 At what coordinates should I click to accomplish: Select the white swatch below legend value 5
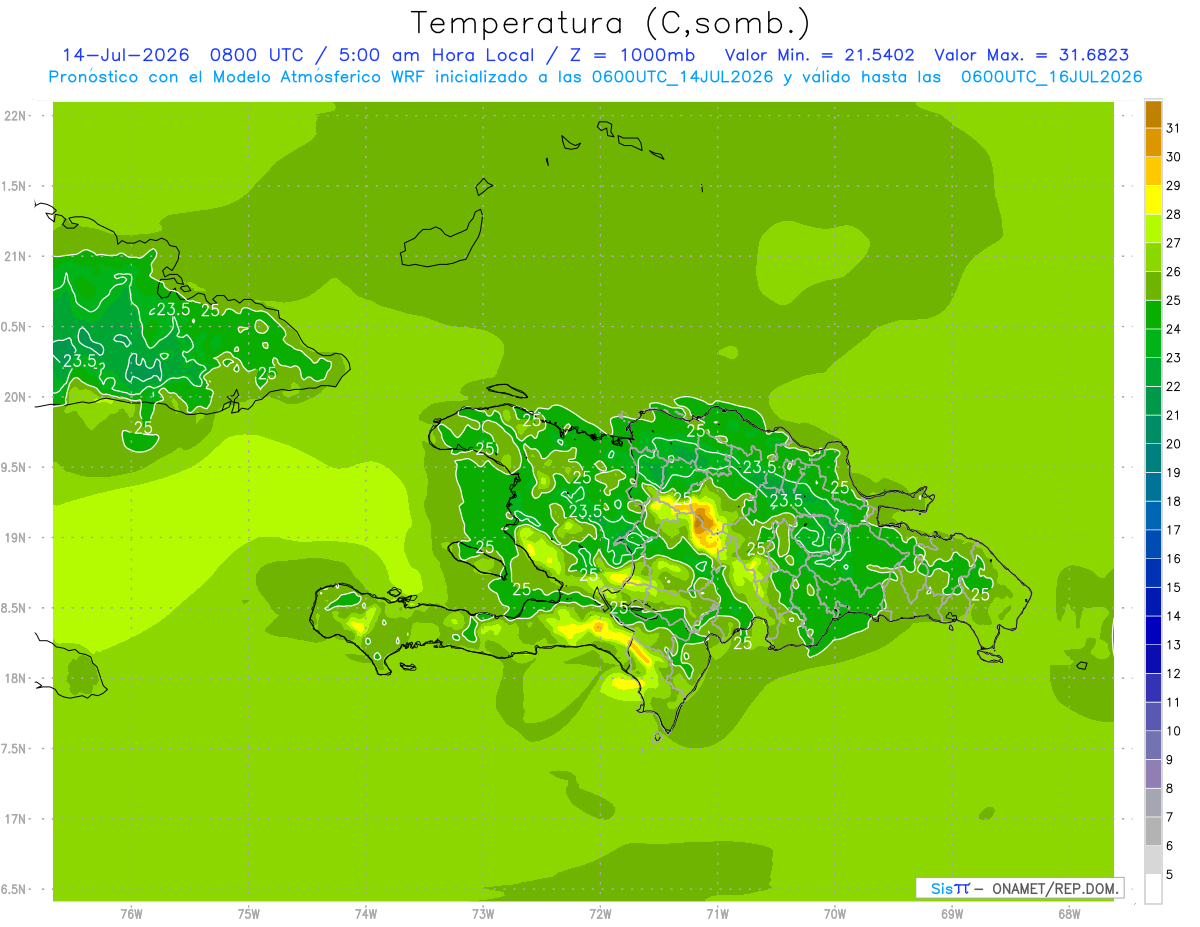[1153, 889]
